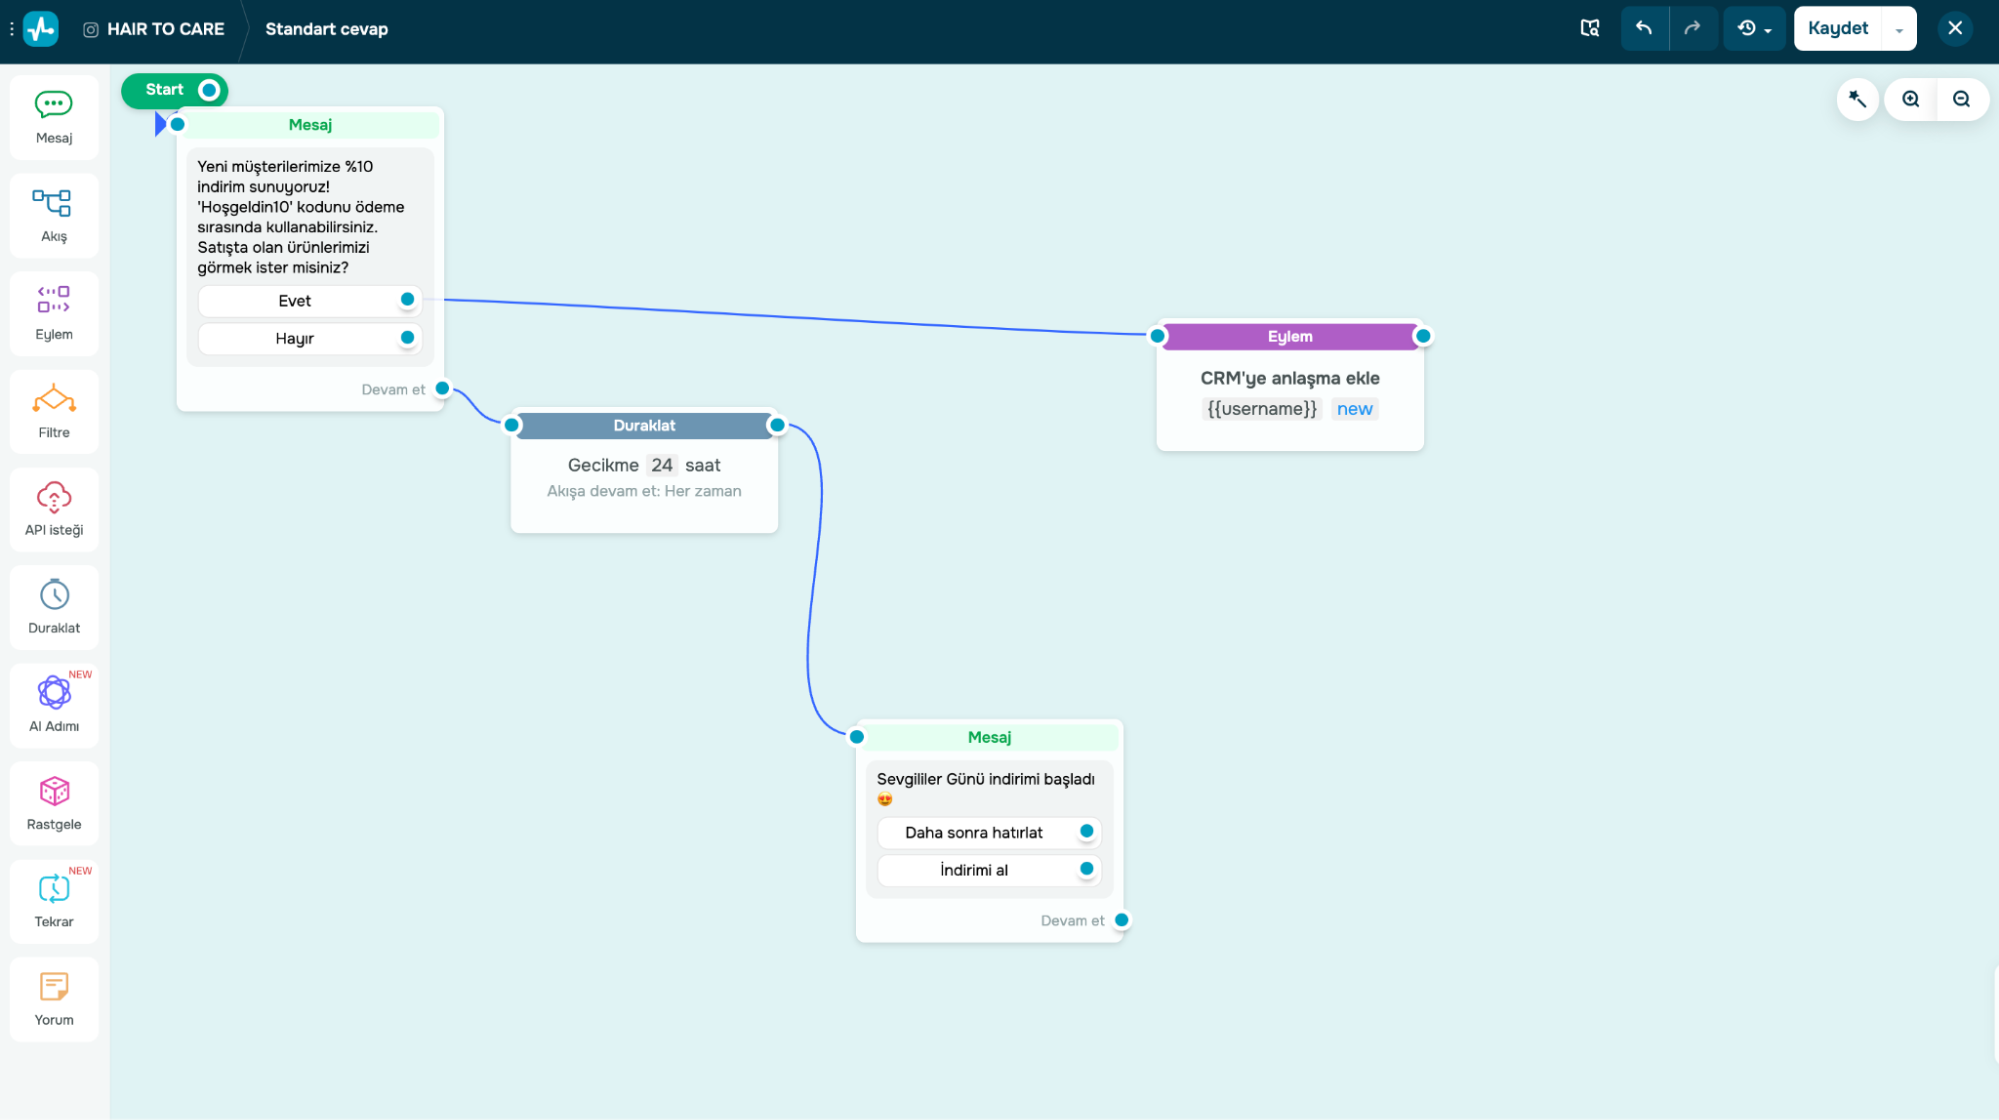
Task: Zoom in on the canvas
Action: [x=1910, y=99]
